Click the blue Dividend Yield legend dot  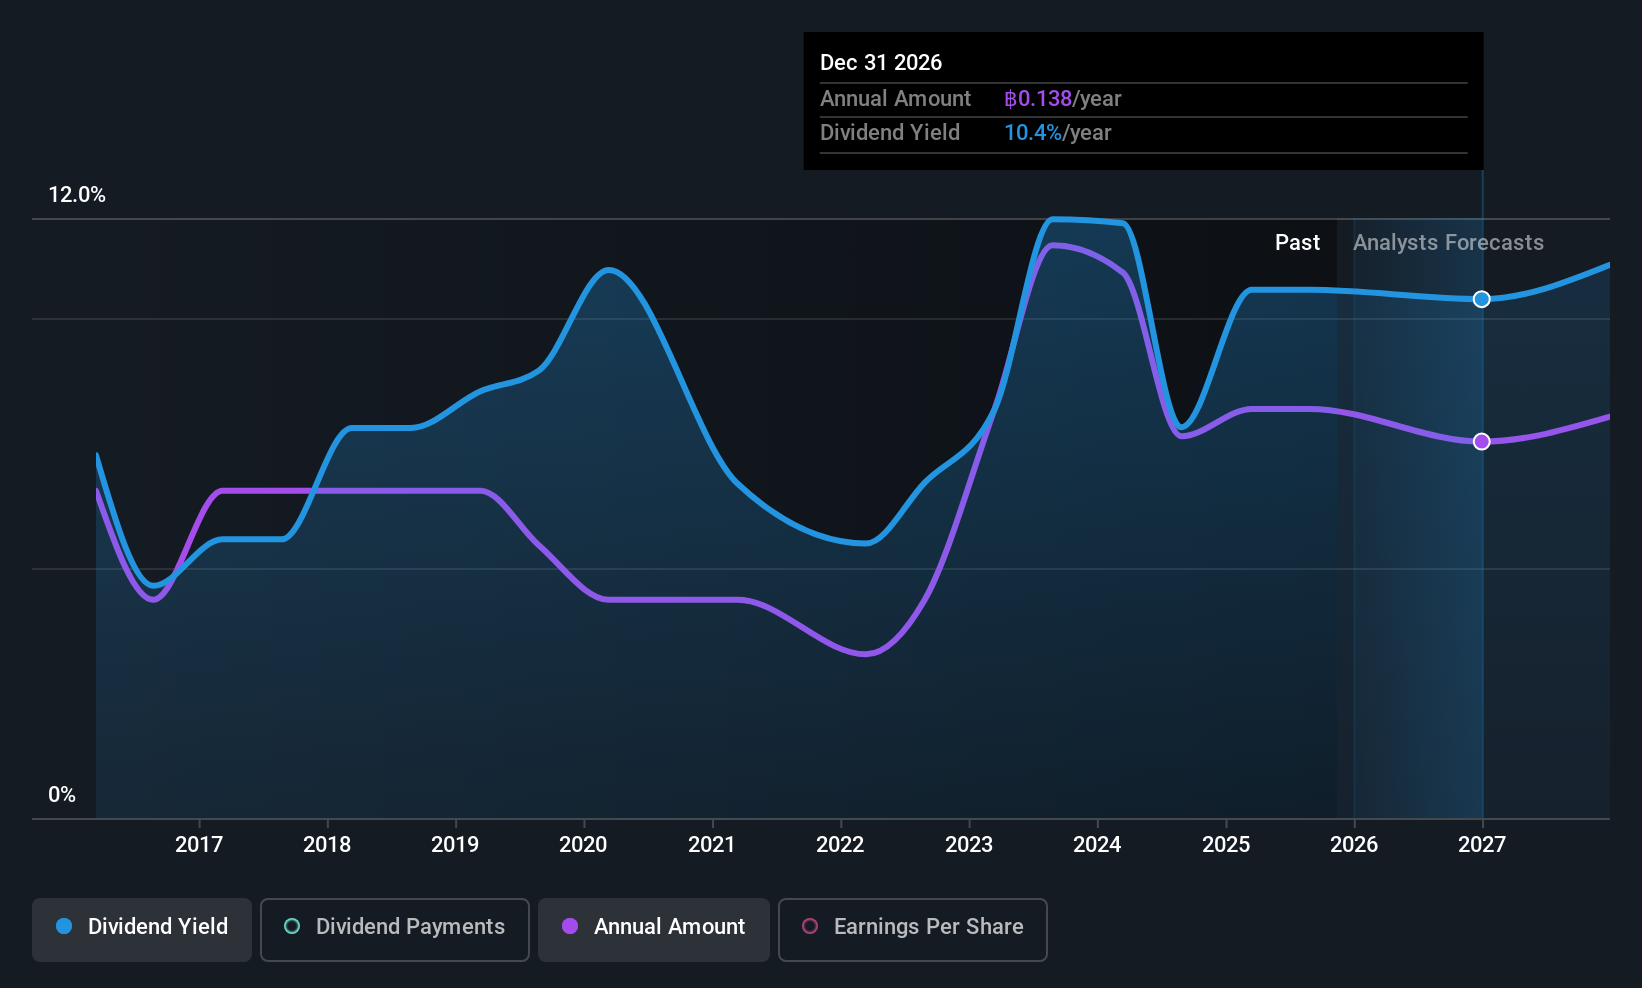tap(64, 927)
